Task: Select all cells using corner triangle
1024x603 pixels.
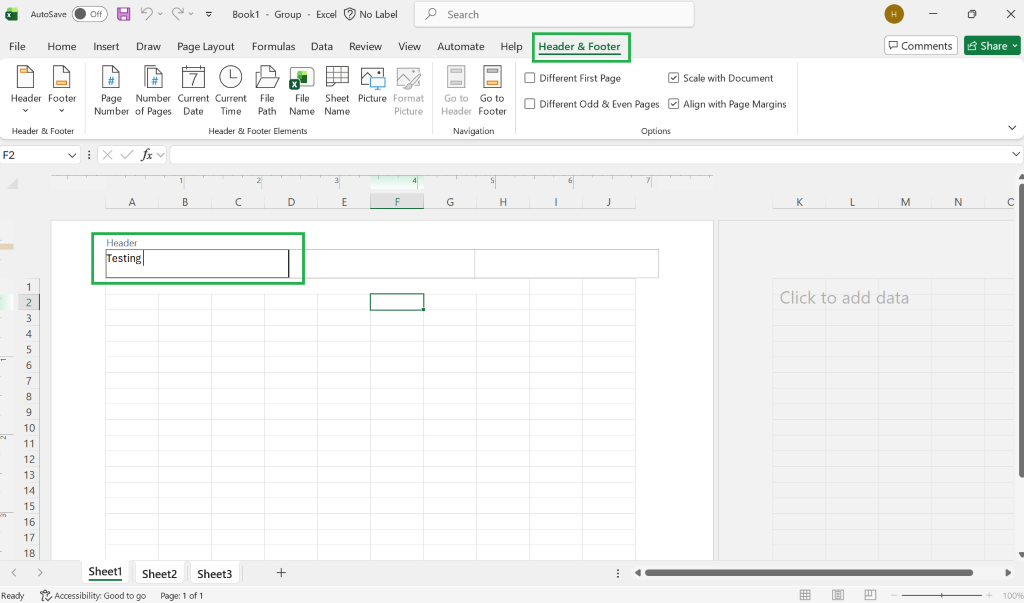Action: [12, 184]
